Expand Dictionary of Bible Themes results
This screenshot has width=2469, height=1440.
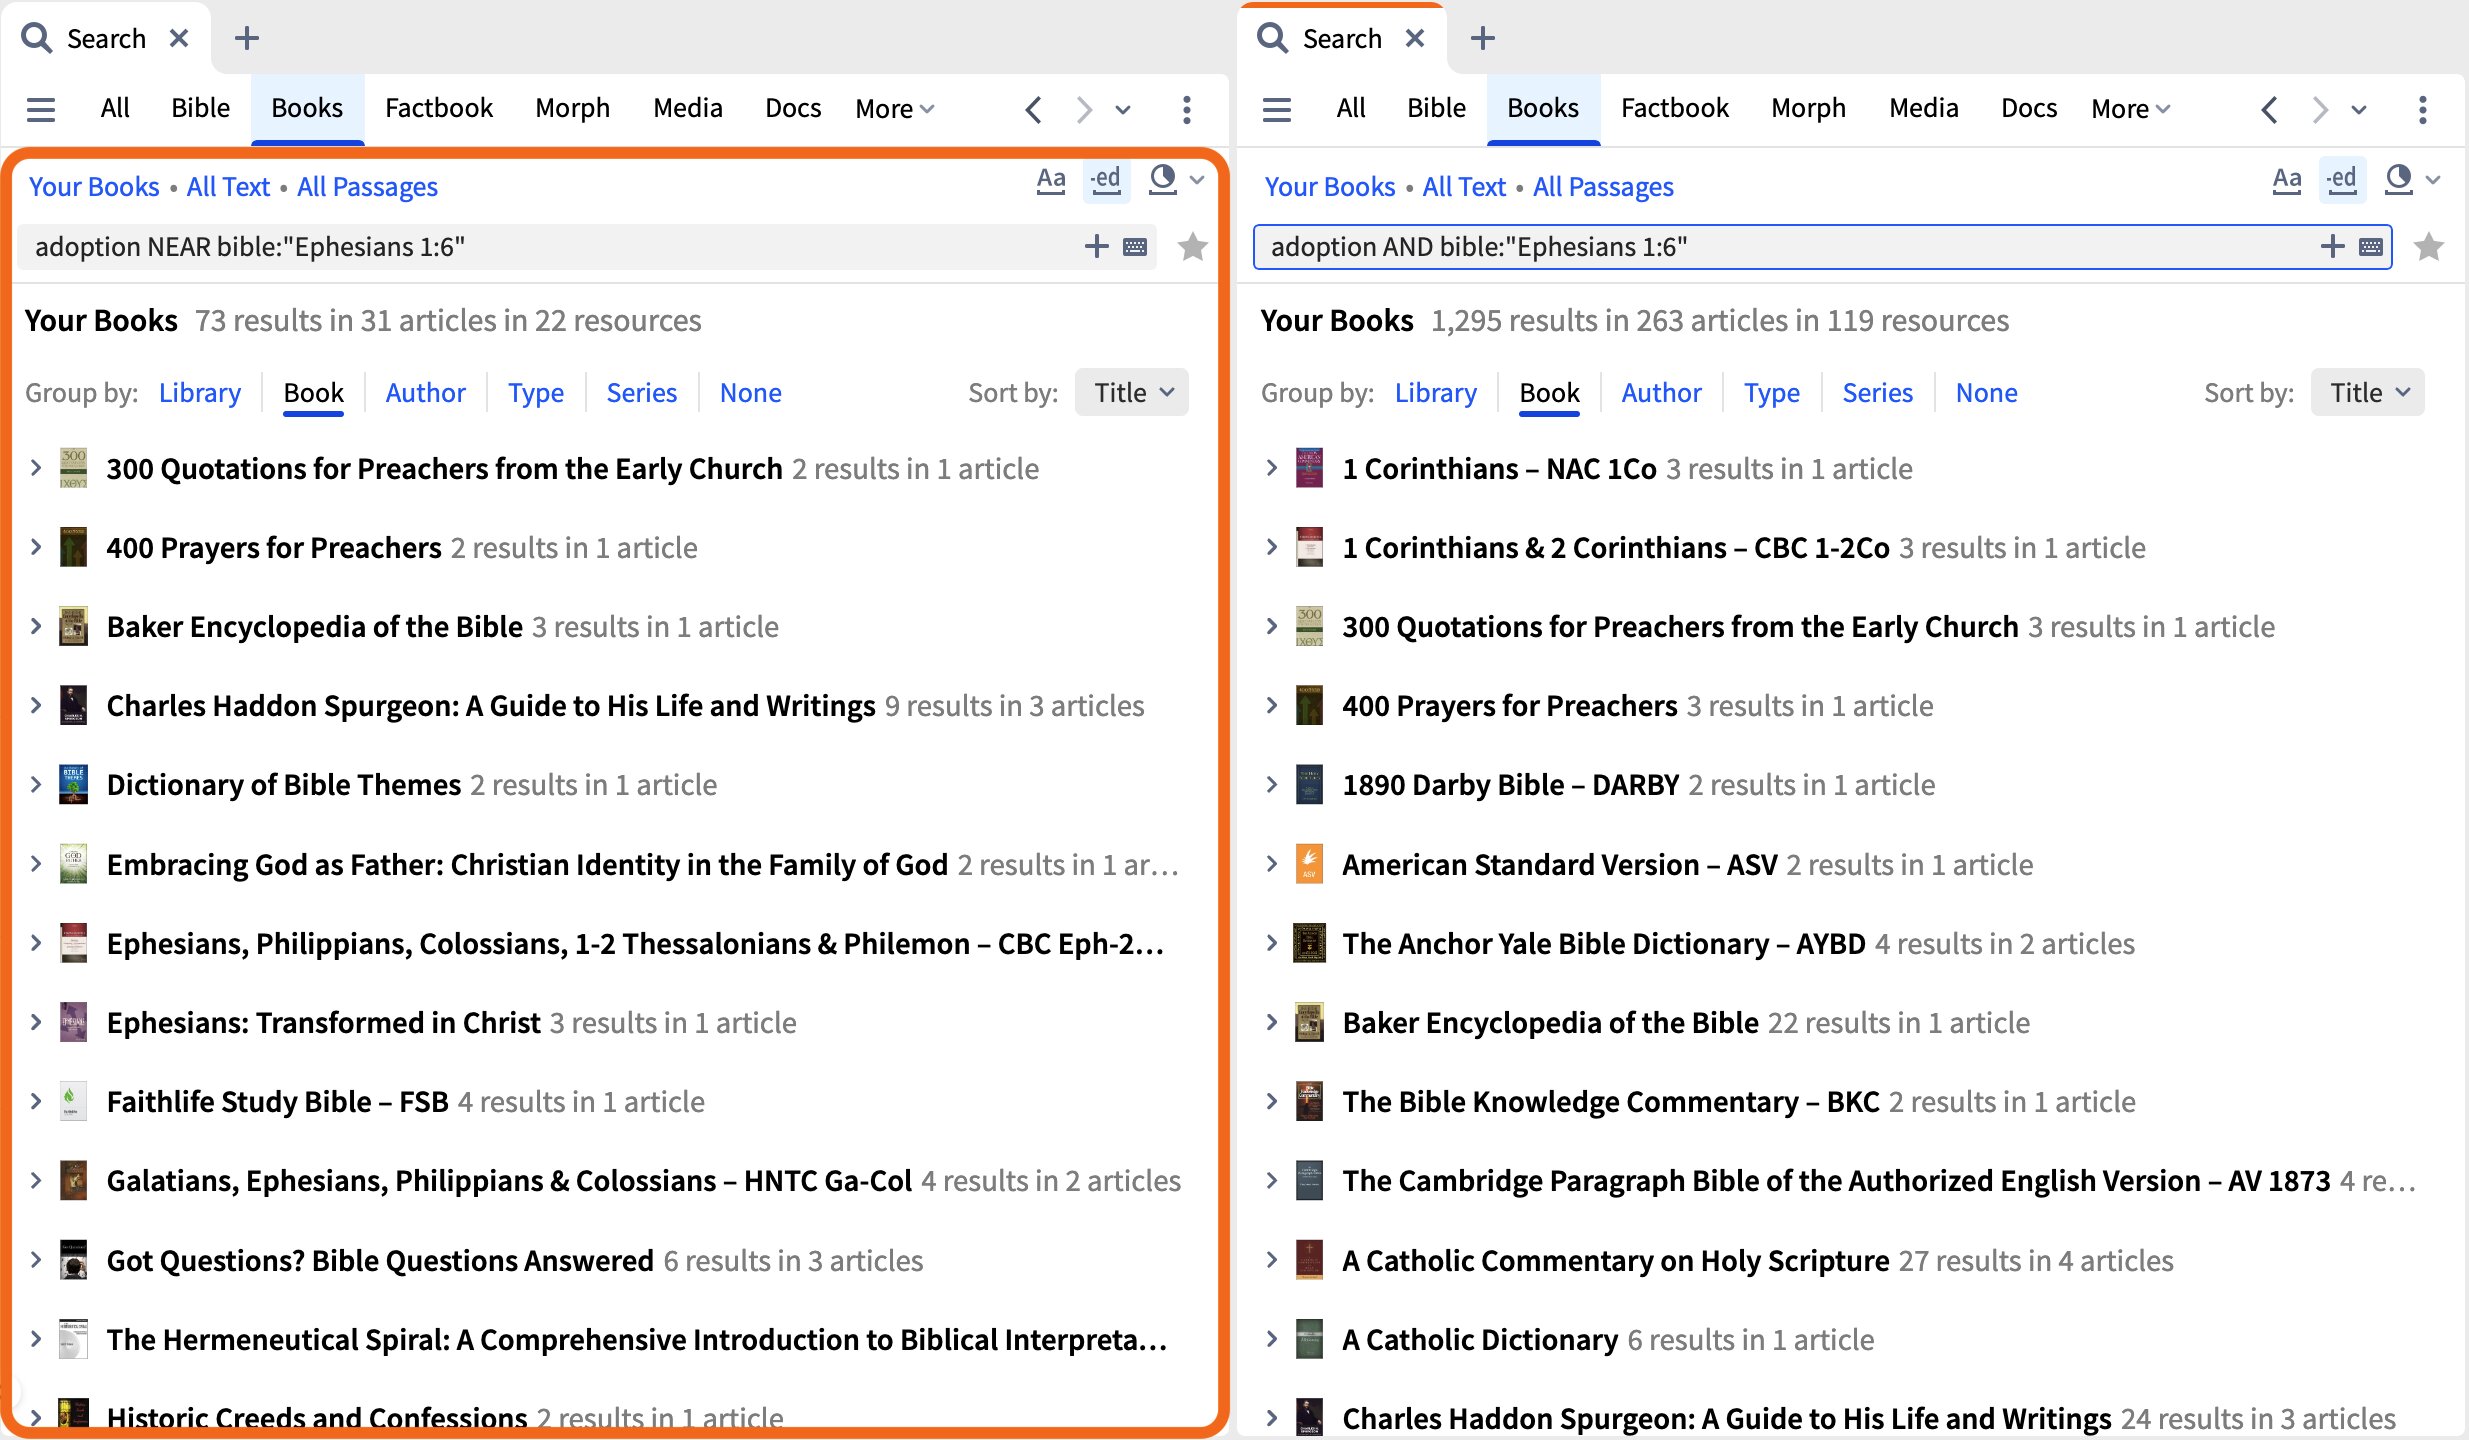pyautogui.click(x=36, y=784)
